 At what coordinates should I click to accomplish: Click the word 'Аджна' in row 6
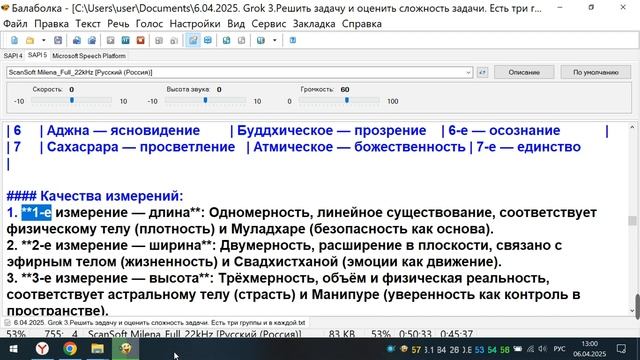point(68,131)
